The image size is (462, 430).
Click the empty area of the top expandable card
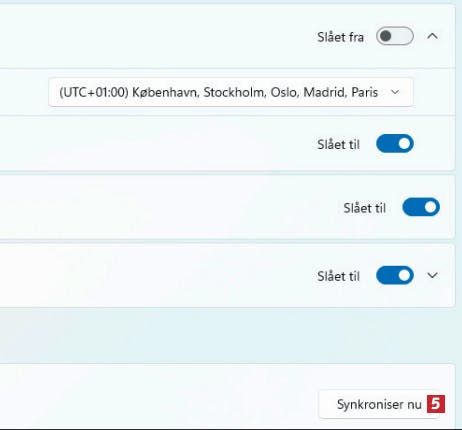pos(150,36)
